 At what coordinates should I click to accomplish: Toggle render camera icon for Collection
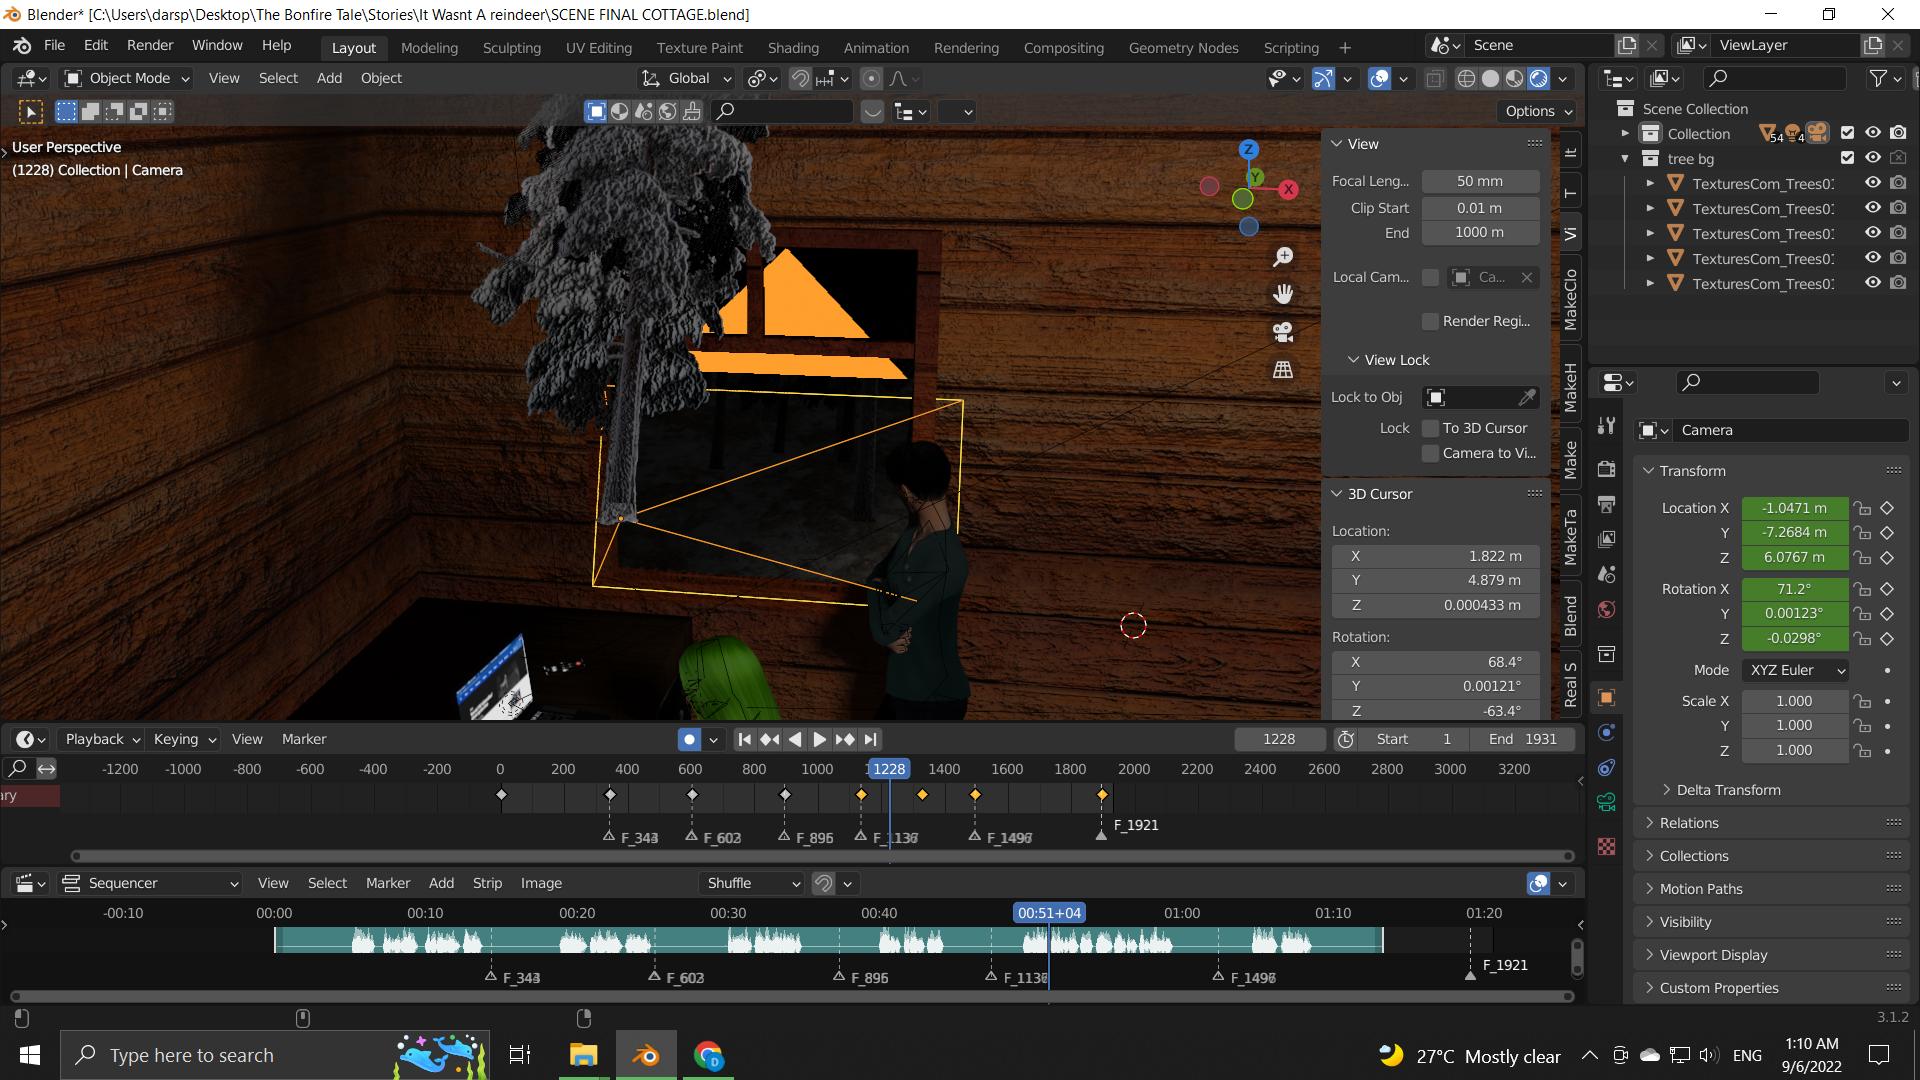coord(1898,133)
